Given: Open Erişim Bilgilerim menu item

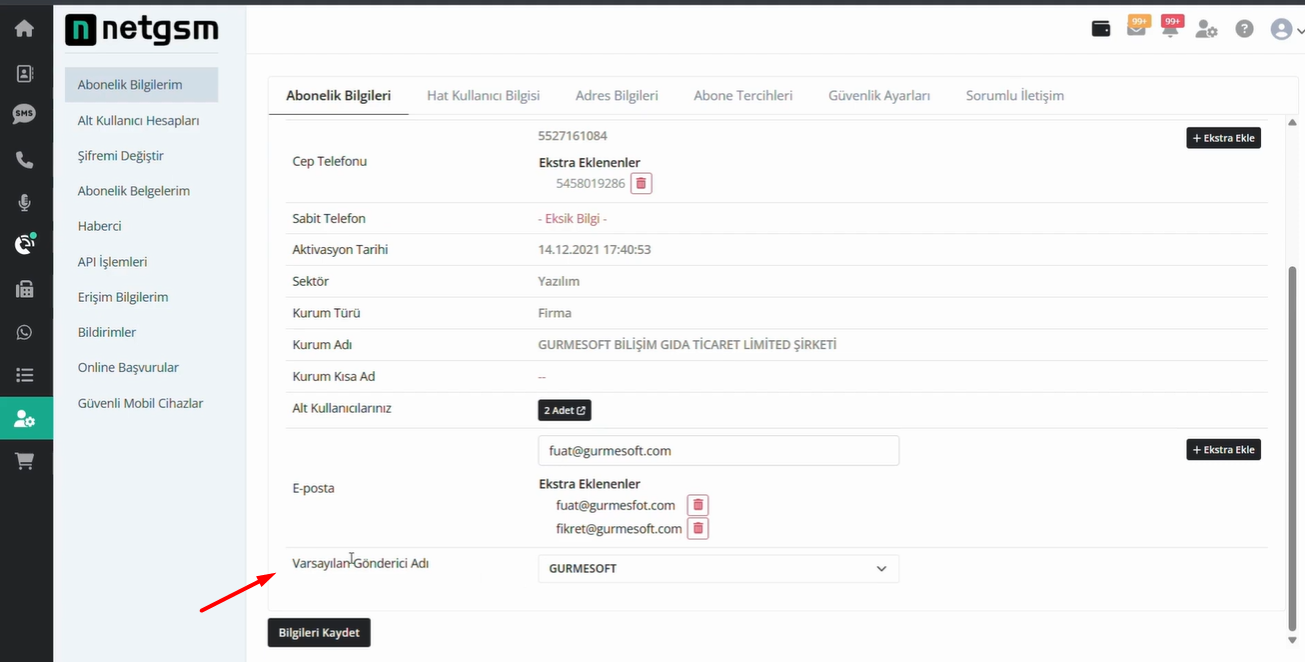Looking at the screenshot, I should [x=123, y=297].
